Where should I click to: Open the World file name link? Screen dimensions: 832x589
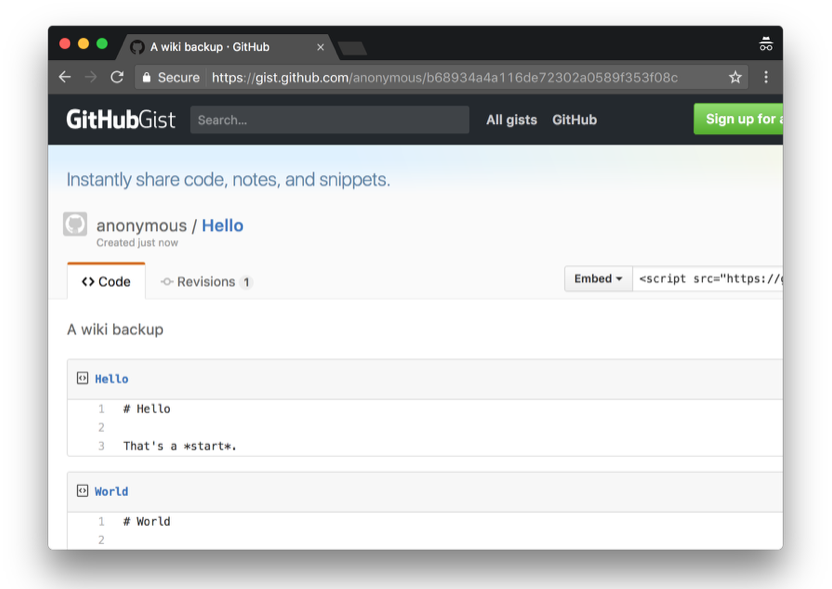point(111,491)
